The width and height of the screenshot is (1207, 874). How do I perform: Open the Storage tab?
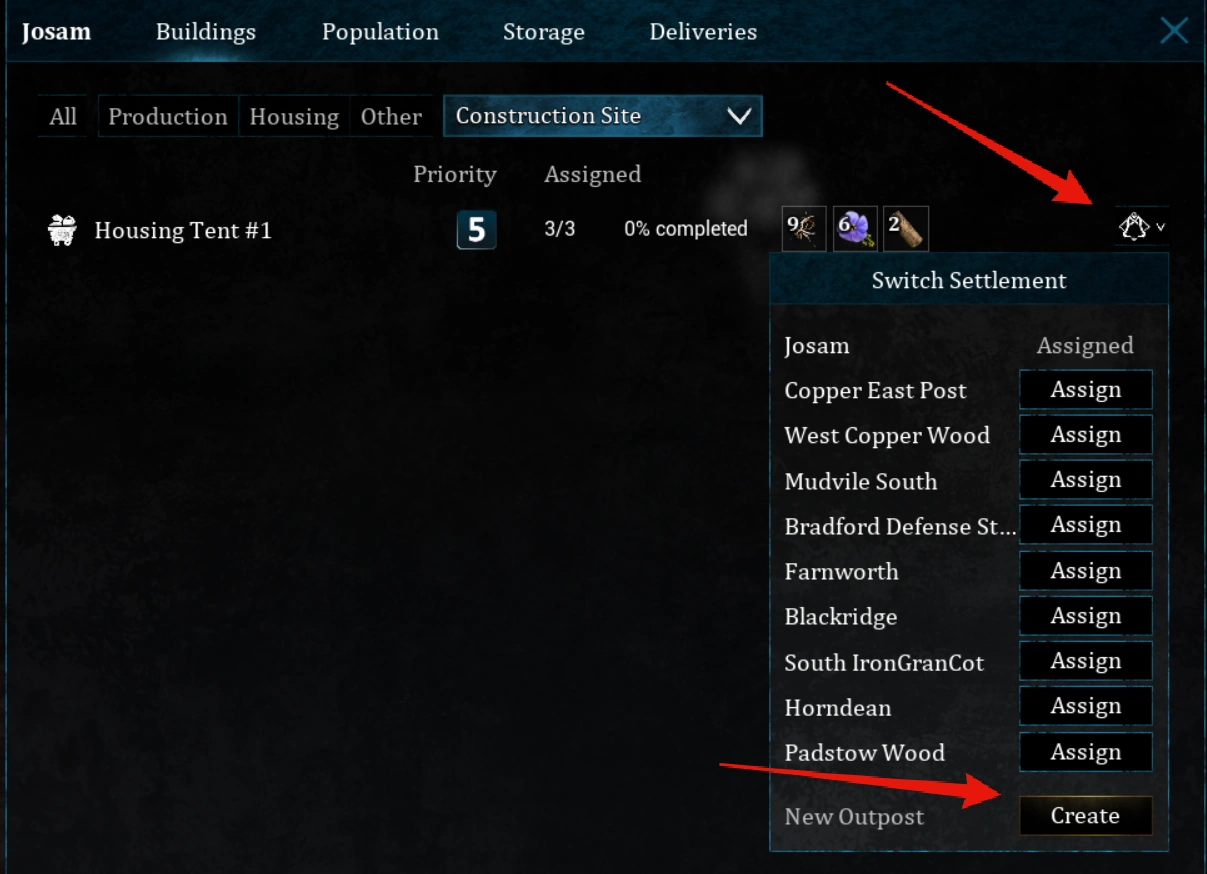click(544, 32)
